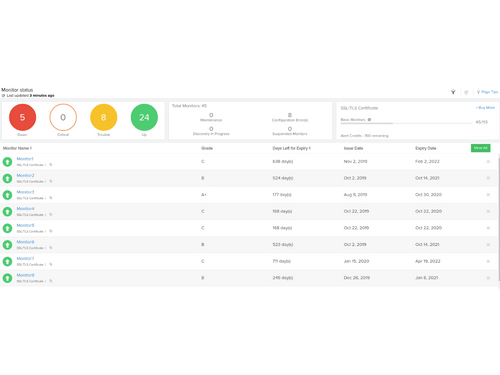Select the Dec 26, 2019 issue date

tap(357, 278)
